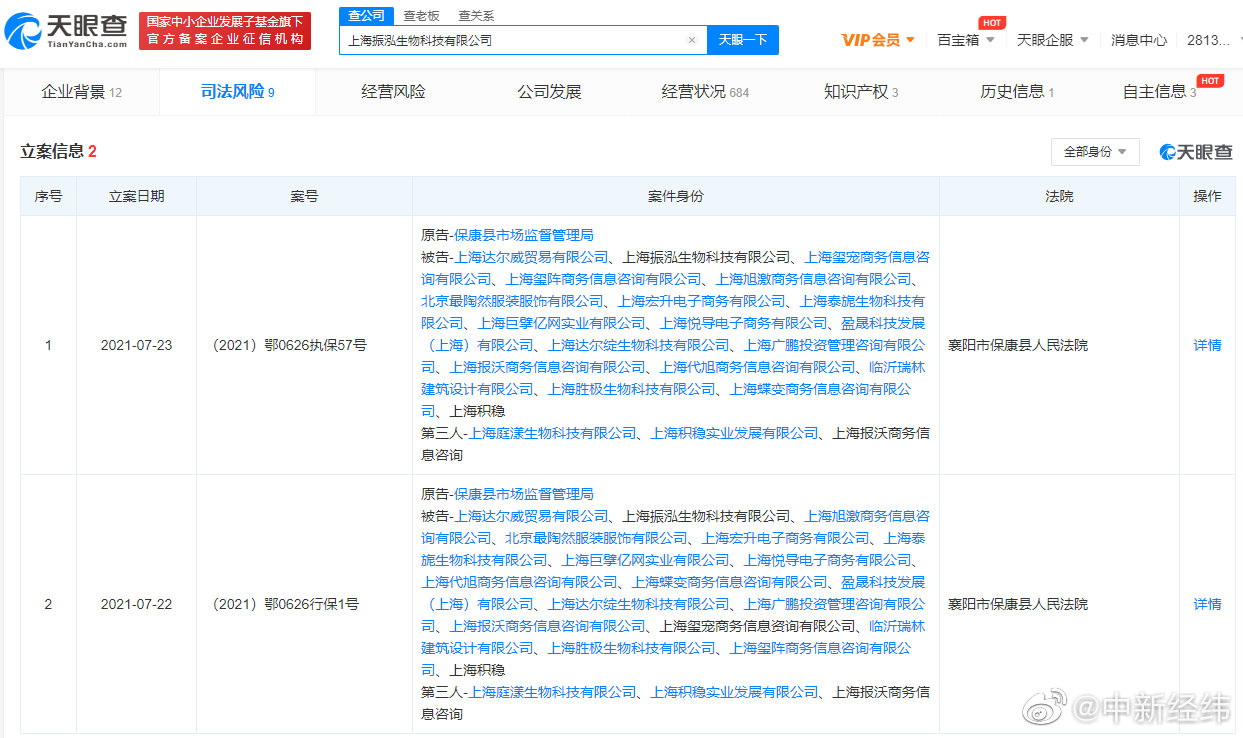Select the 经营状况 tab
Screen dimensions: 1243x738
tap(698, 91)
